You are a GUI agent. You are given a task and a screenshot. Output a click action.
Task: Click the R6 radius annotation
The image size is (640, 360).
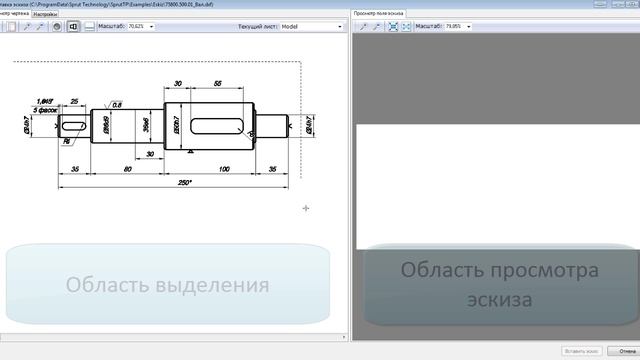point(67,142)
